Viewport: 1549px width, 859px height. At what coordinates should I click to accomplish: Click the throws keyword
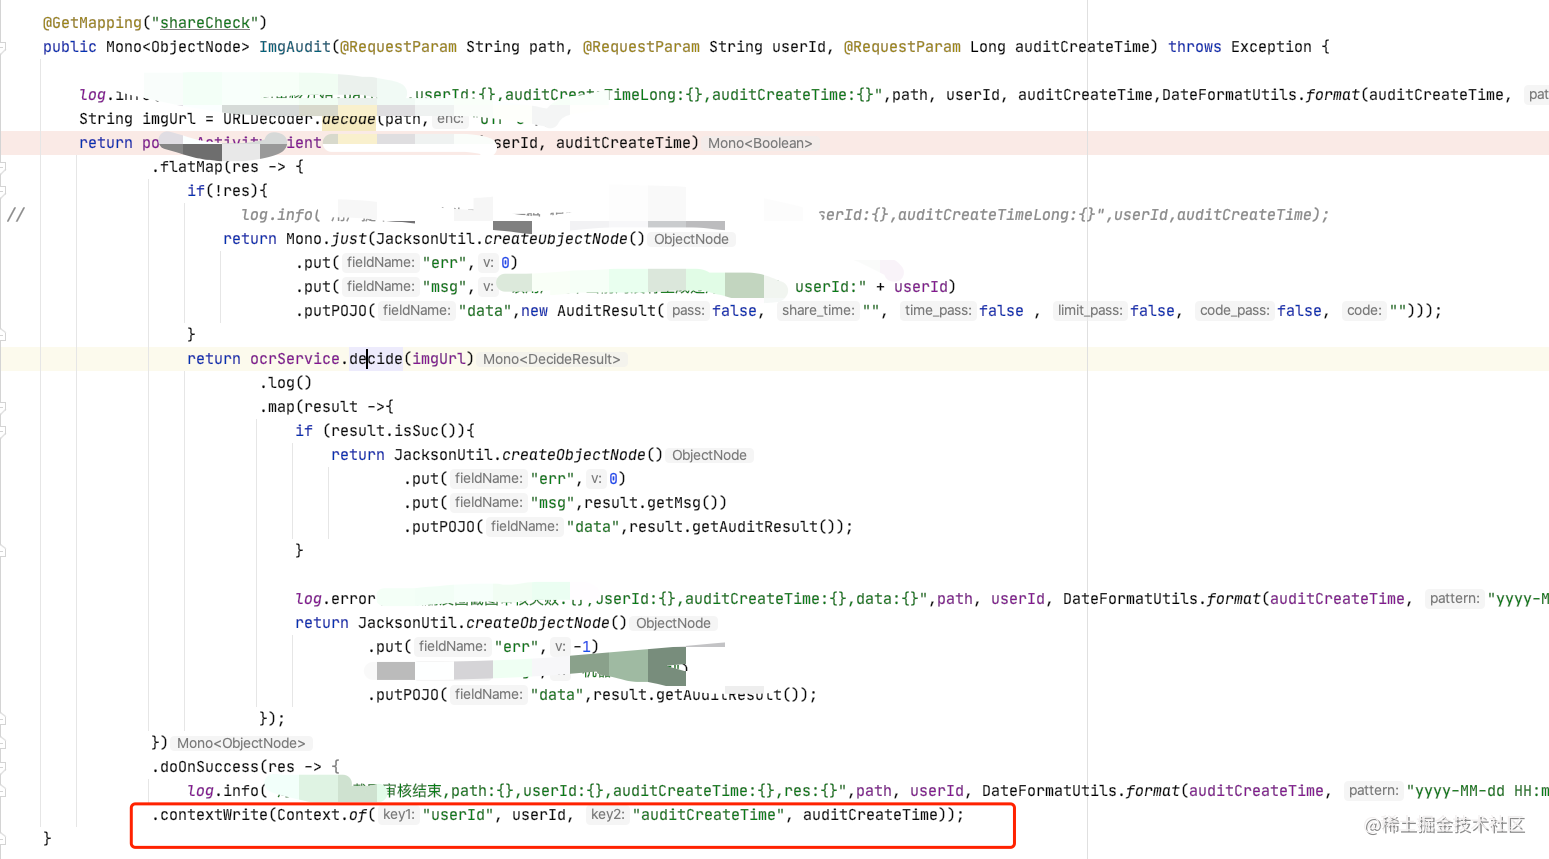pos(1195,47)
